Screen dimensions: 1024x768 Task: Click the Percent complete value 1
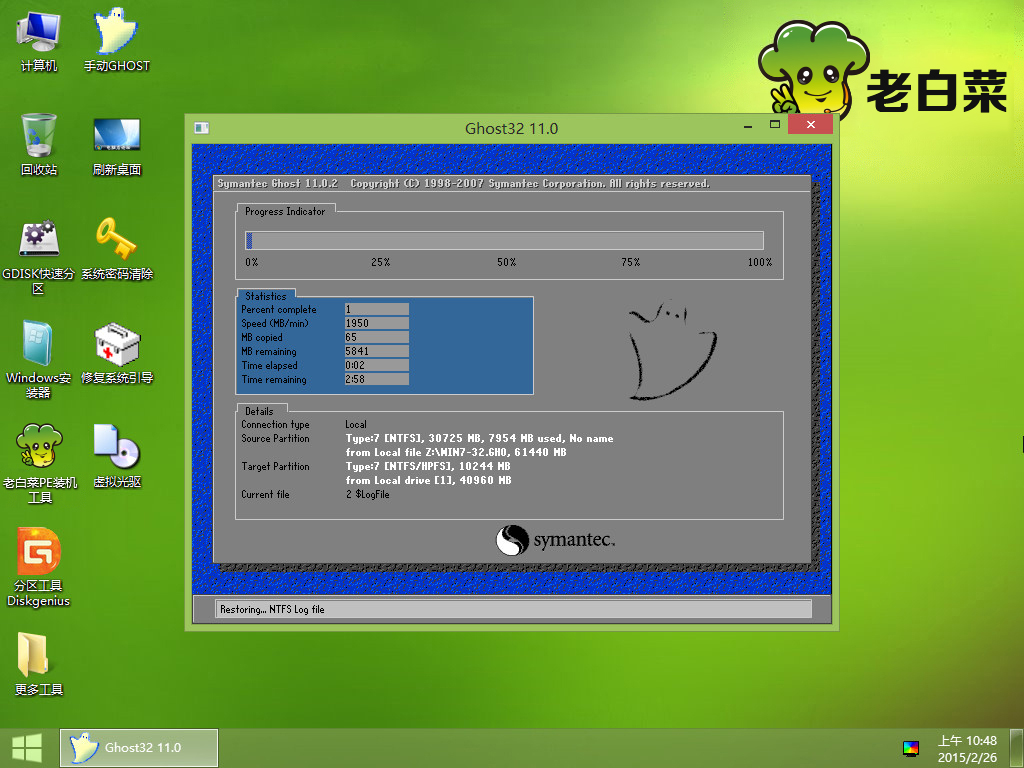377,309
